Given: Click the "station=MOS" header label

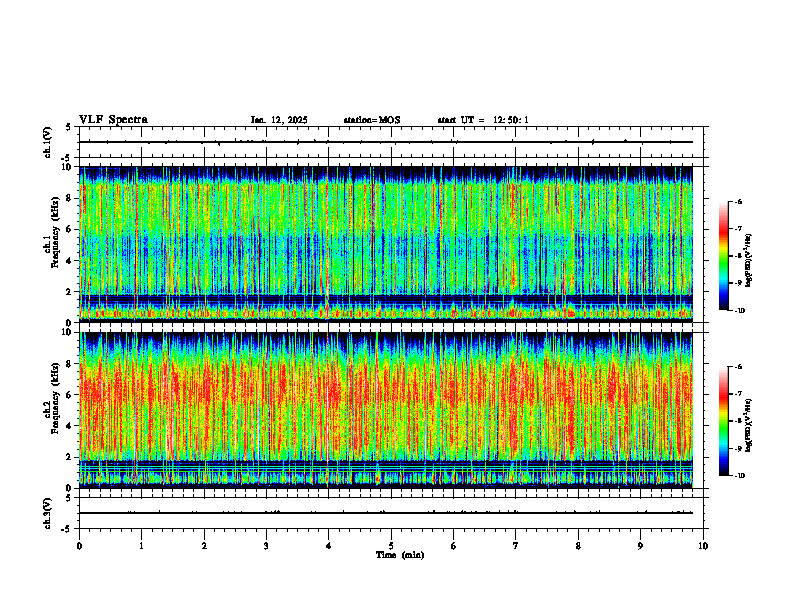Looking at the screenshot, I should click(x=372, y=120).
